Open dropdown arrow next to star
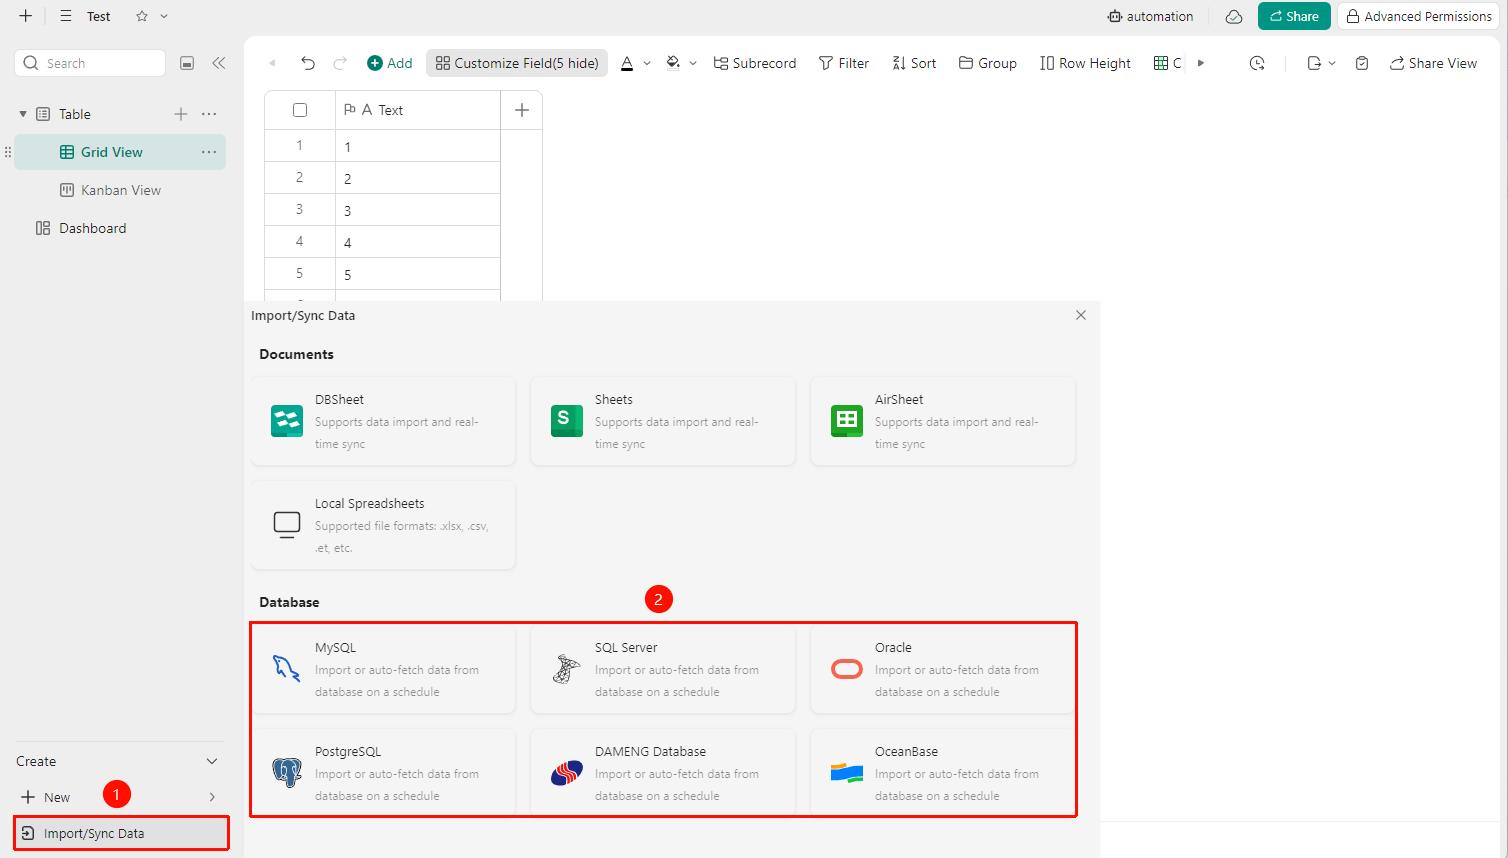The height and width of the screenshot is (858, 1508). (x=164, y=16)
